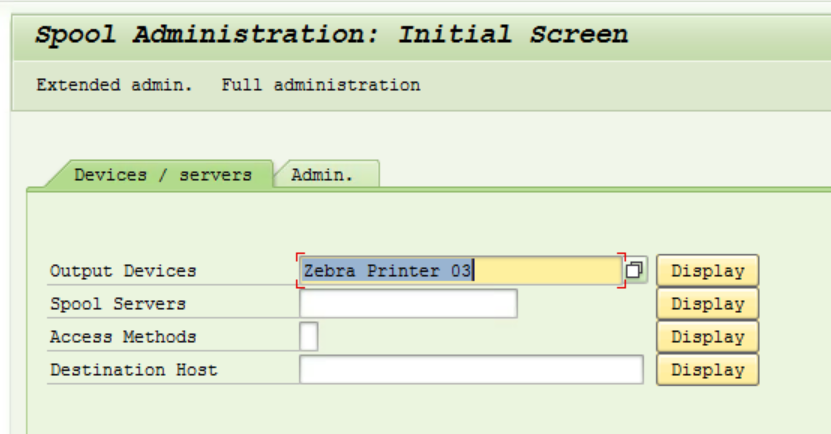Click the Spool Administration: Initial Screen title
Image resolution: width=831 pixels, height=434 pixels.
(332, 35)
